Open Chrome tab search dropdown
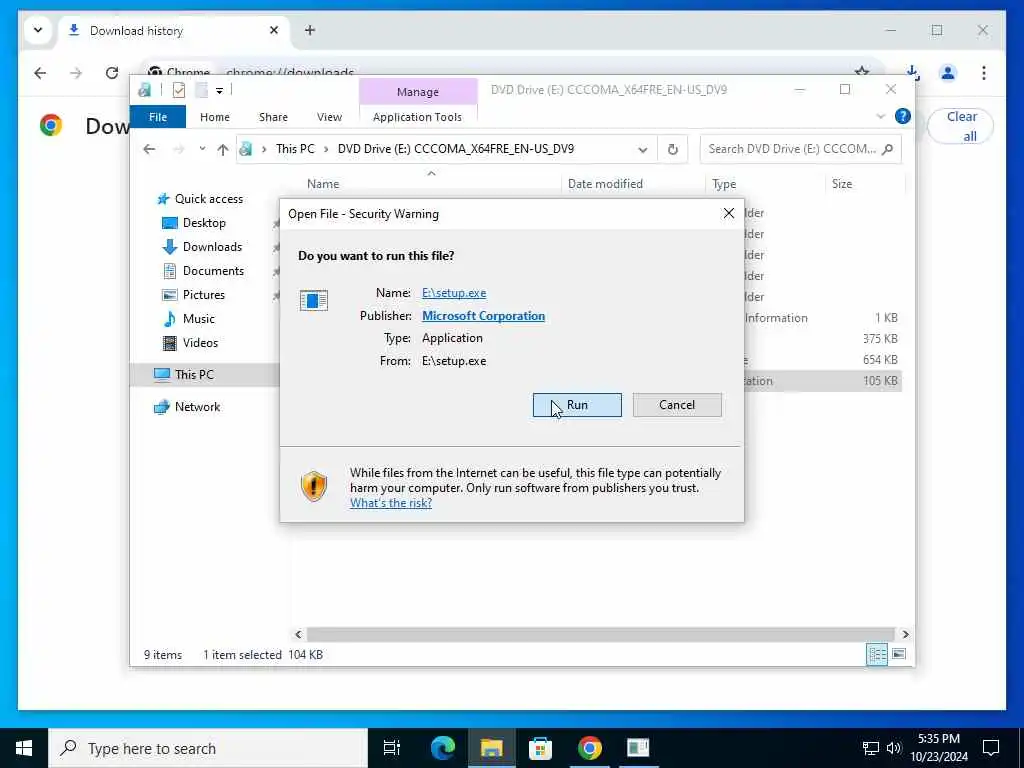The height and width of the screenshot is (768, 1024). (38, 30)
